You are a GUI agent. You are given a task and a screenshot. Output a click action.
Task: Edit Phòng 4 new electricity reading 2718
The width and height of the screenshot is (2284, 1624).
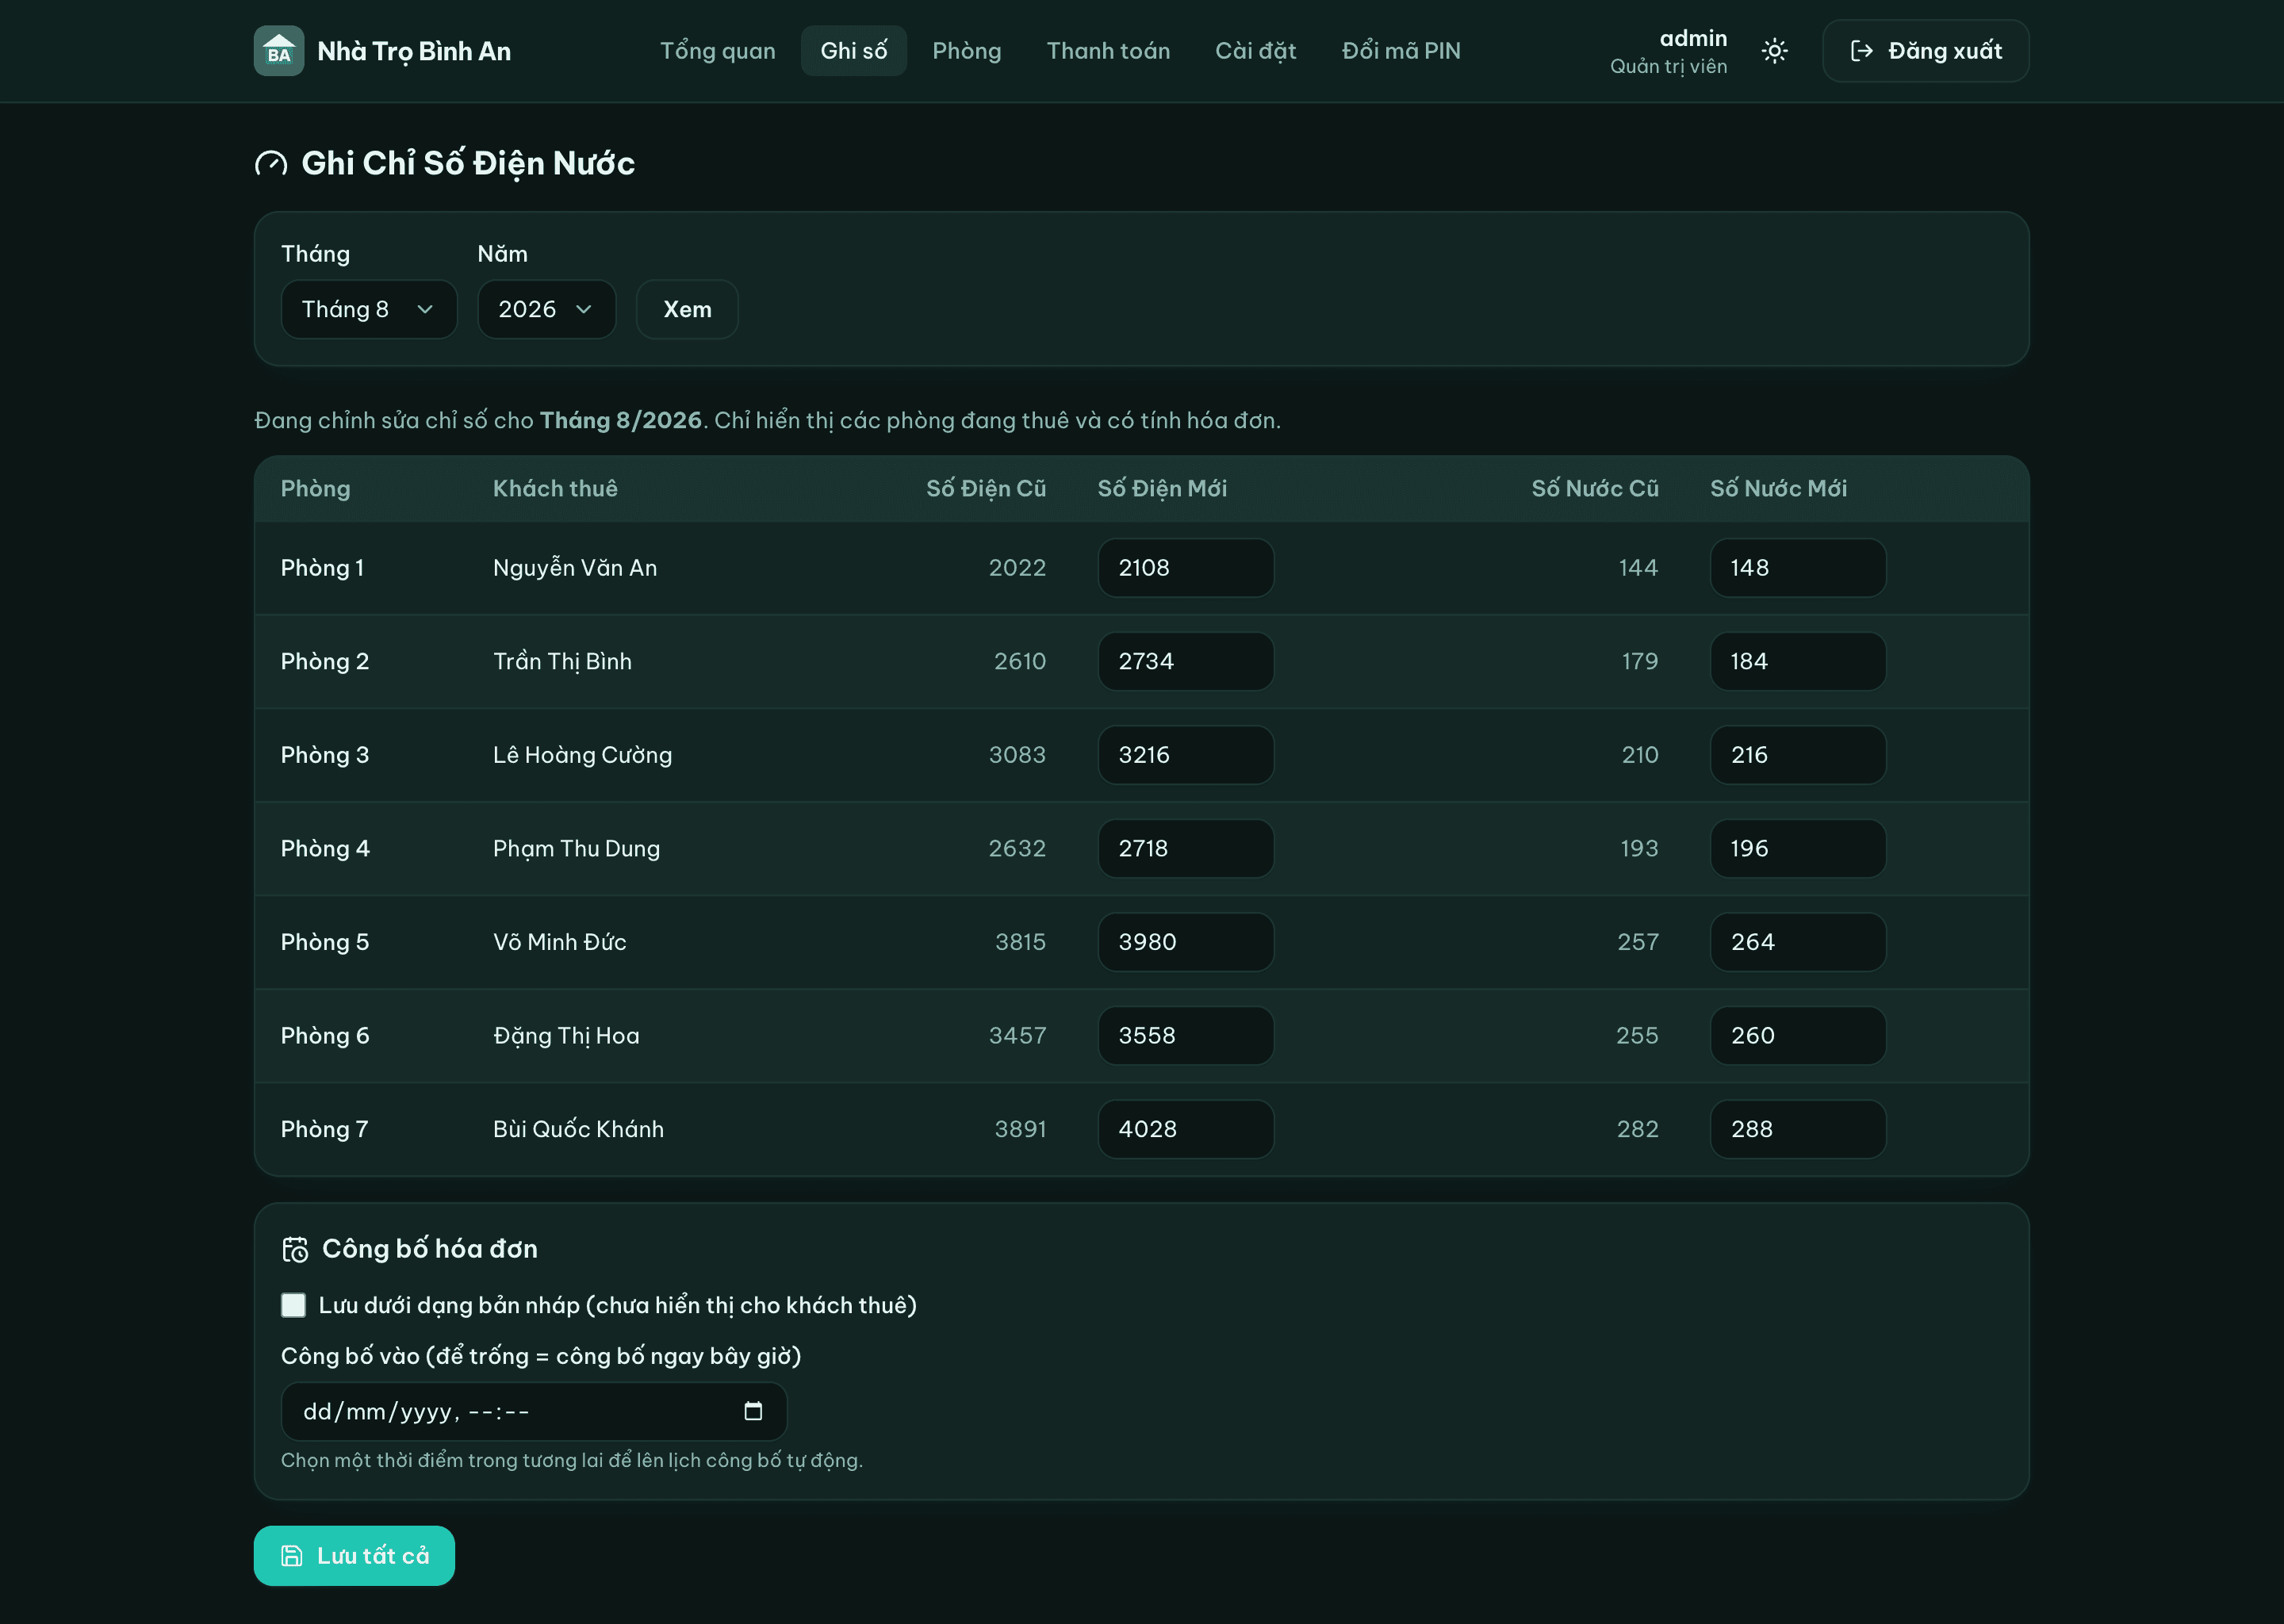point(1186,848)
